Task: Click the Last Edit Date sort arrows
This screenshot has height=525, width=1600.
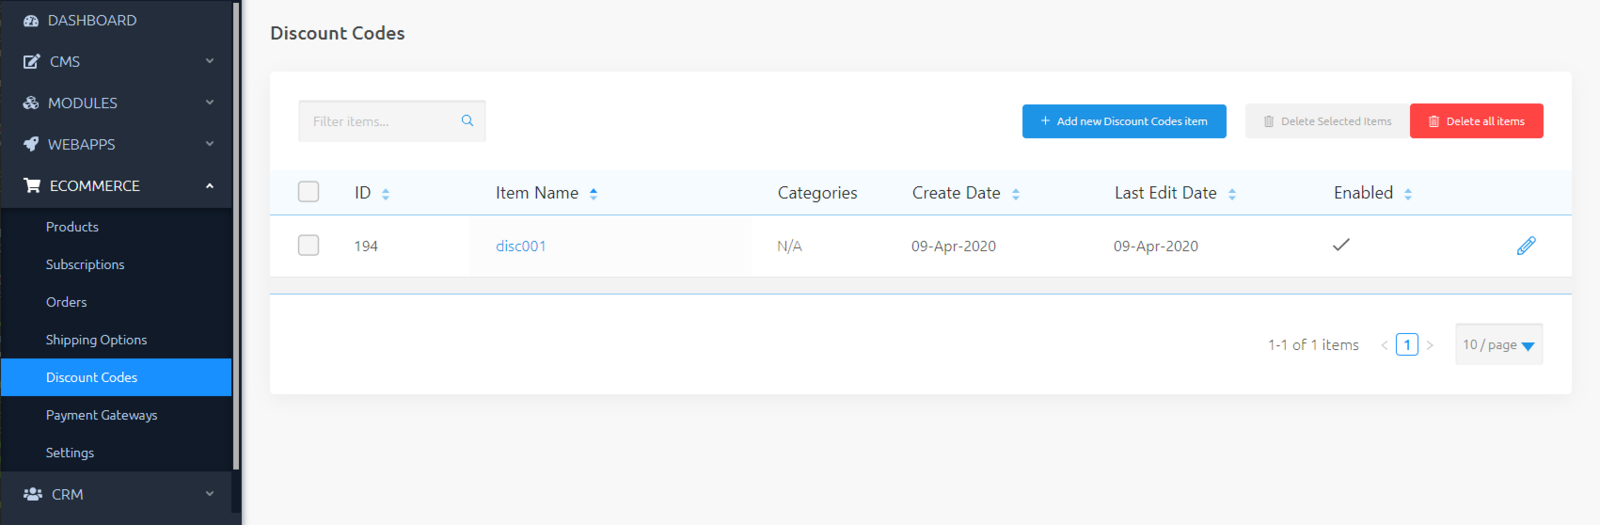Action: pyautogui.click(x=1232, y=194)
